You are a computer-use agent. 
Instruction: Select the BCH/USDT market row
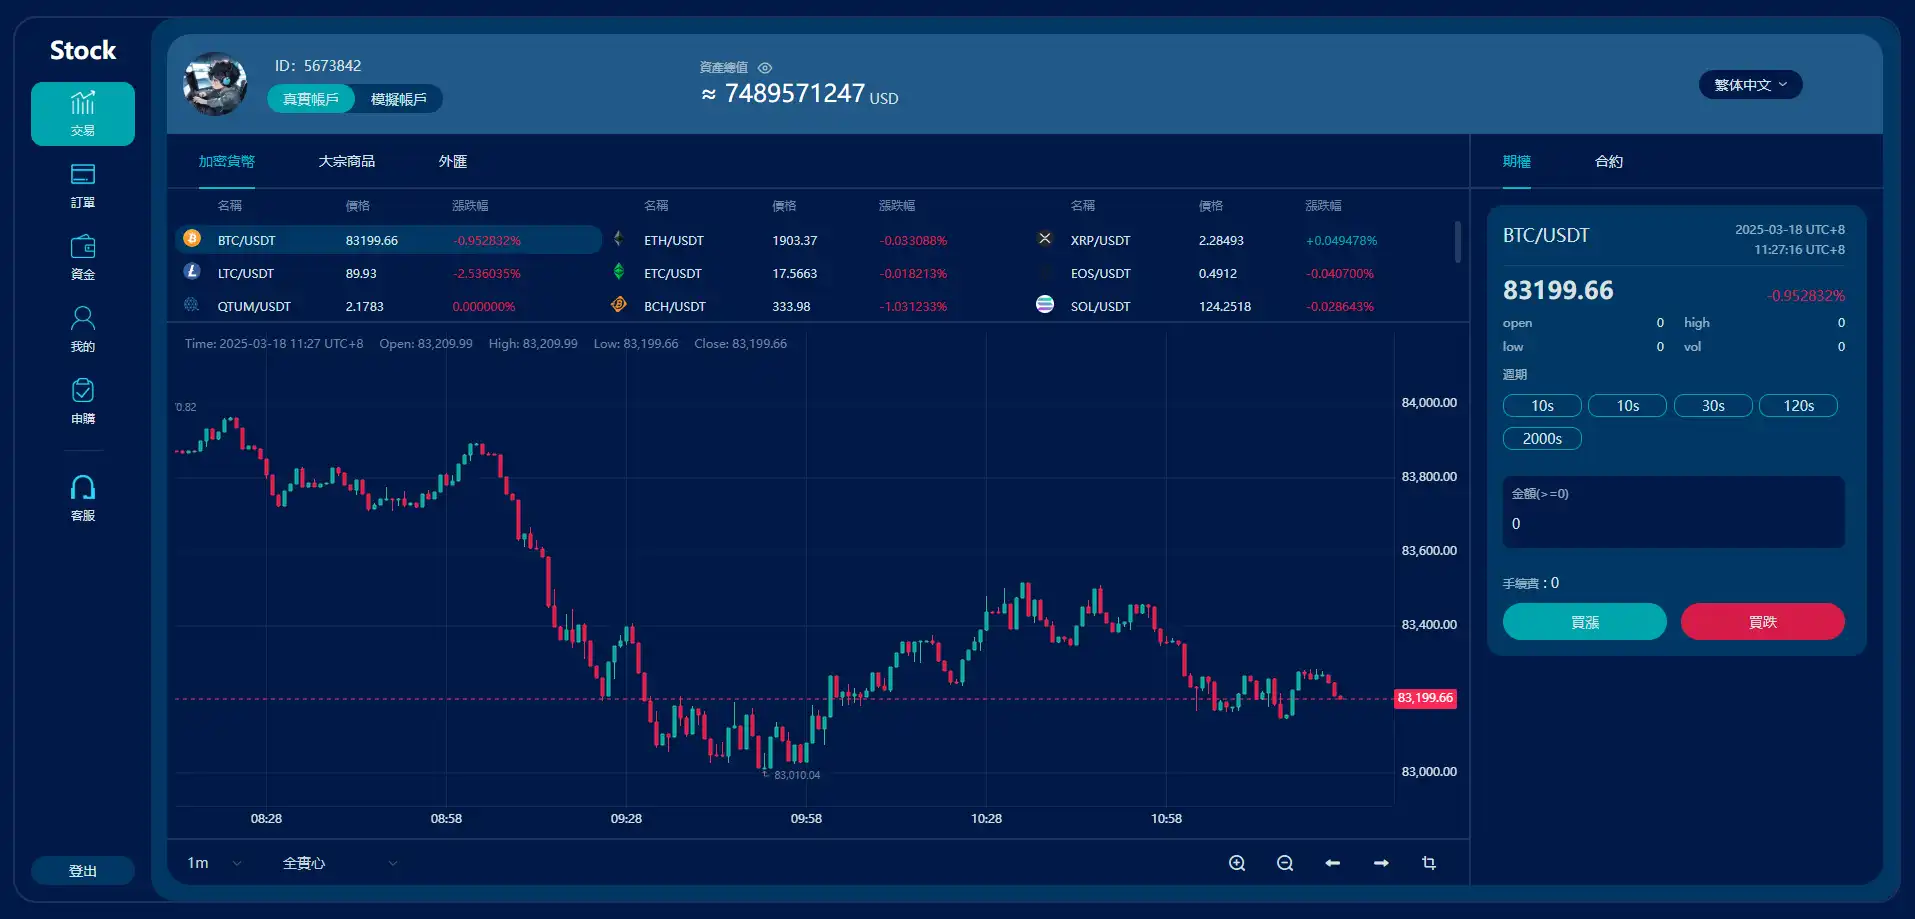[x=815, y=306]
